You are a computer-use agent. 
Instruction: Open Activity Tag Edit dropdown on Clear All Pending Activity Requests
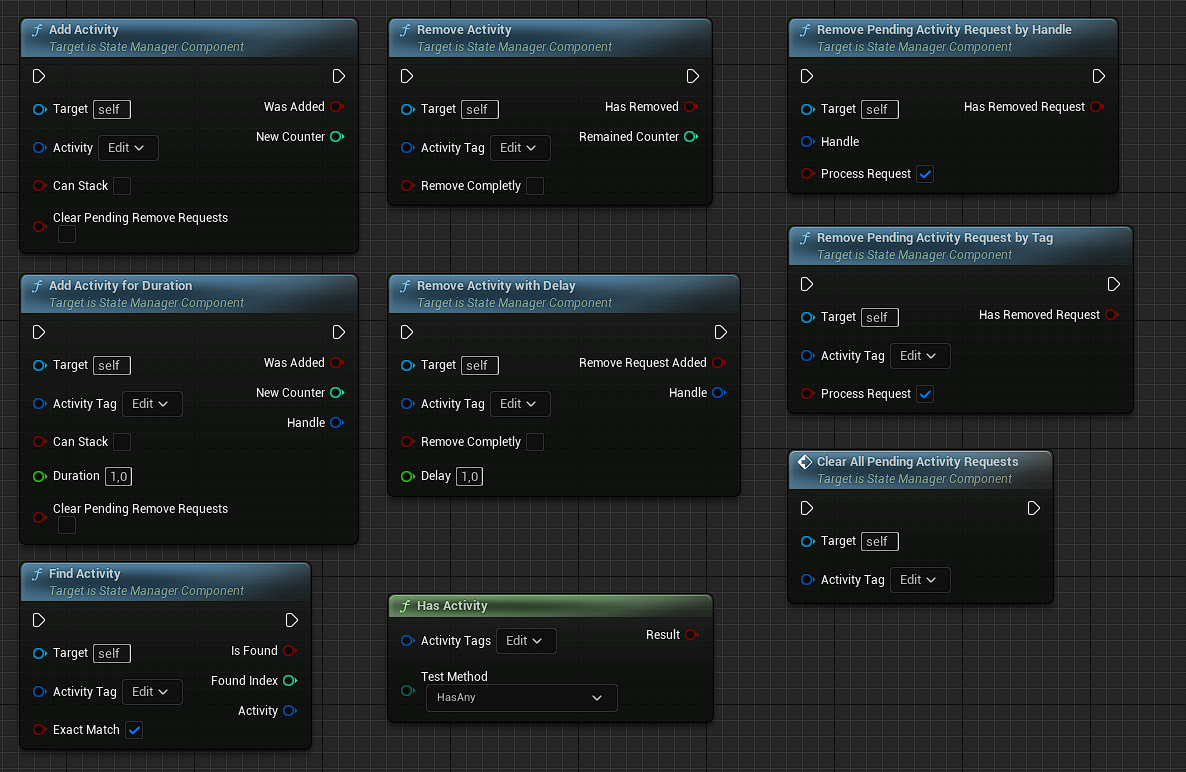coord(920,580)
